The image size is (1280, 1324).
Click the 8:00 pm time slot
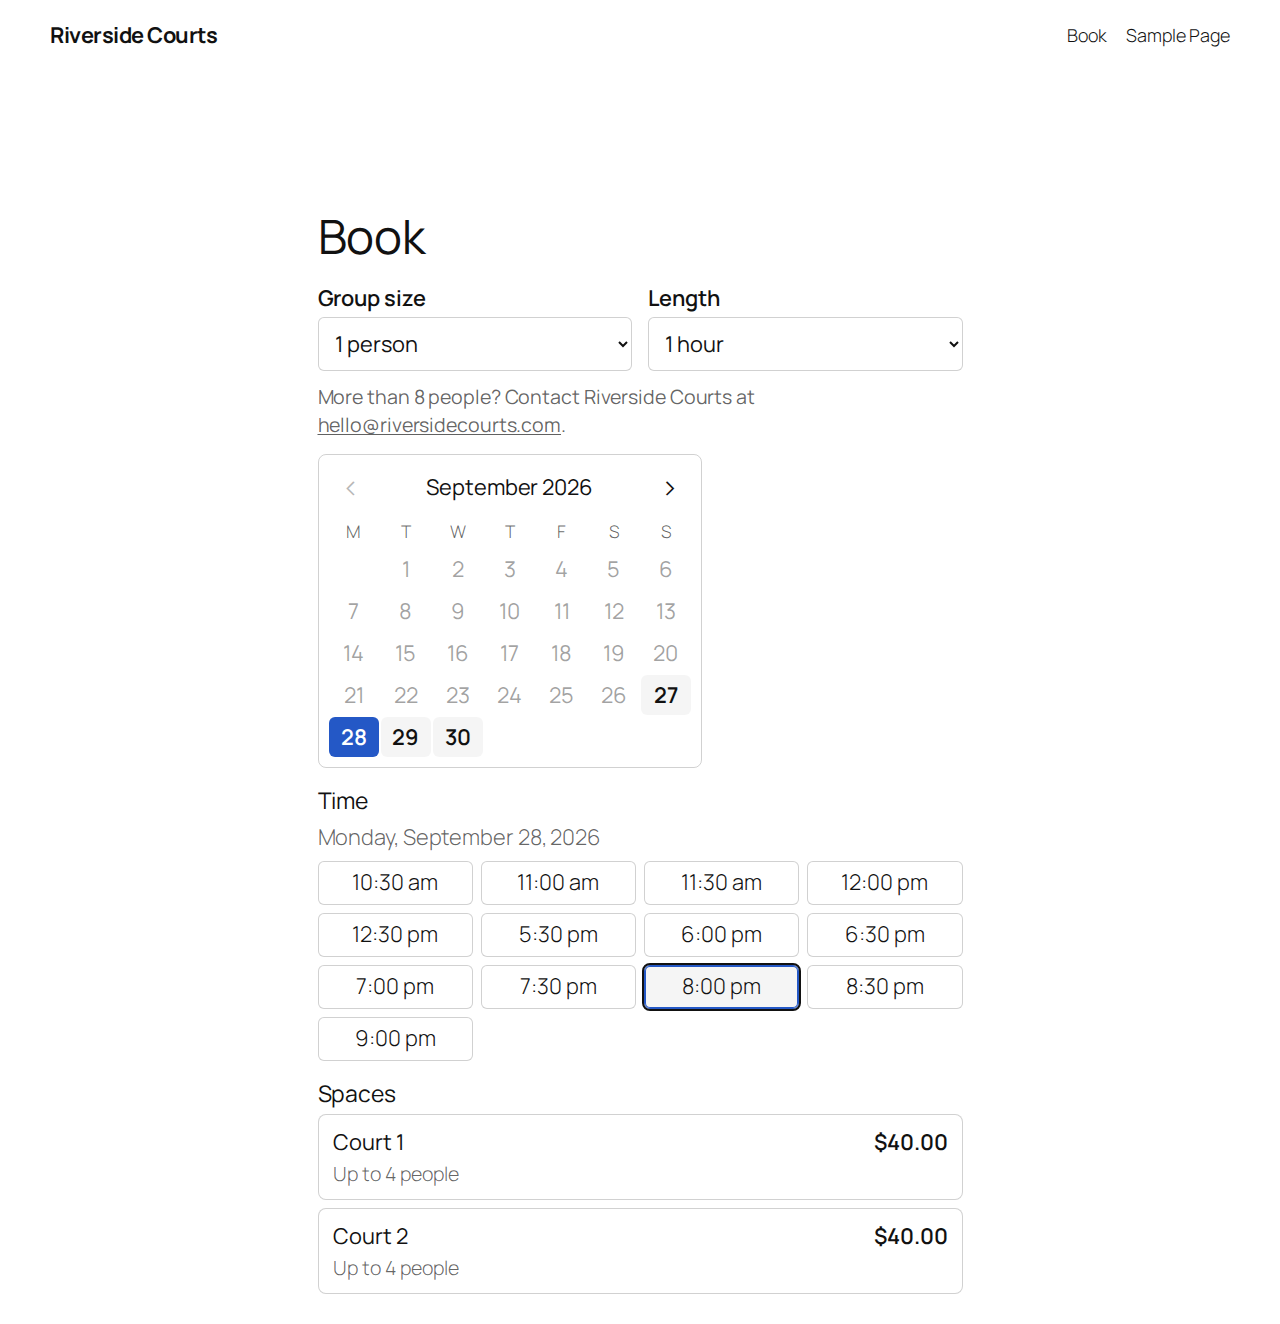pyautogui.click(x=721, y=987)
